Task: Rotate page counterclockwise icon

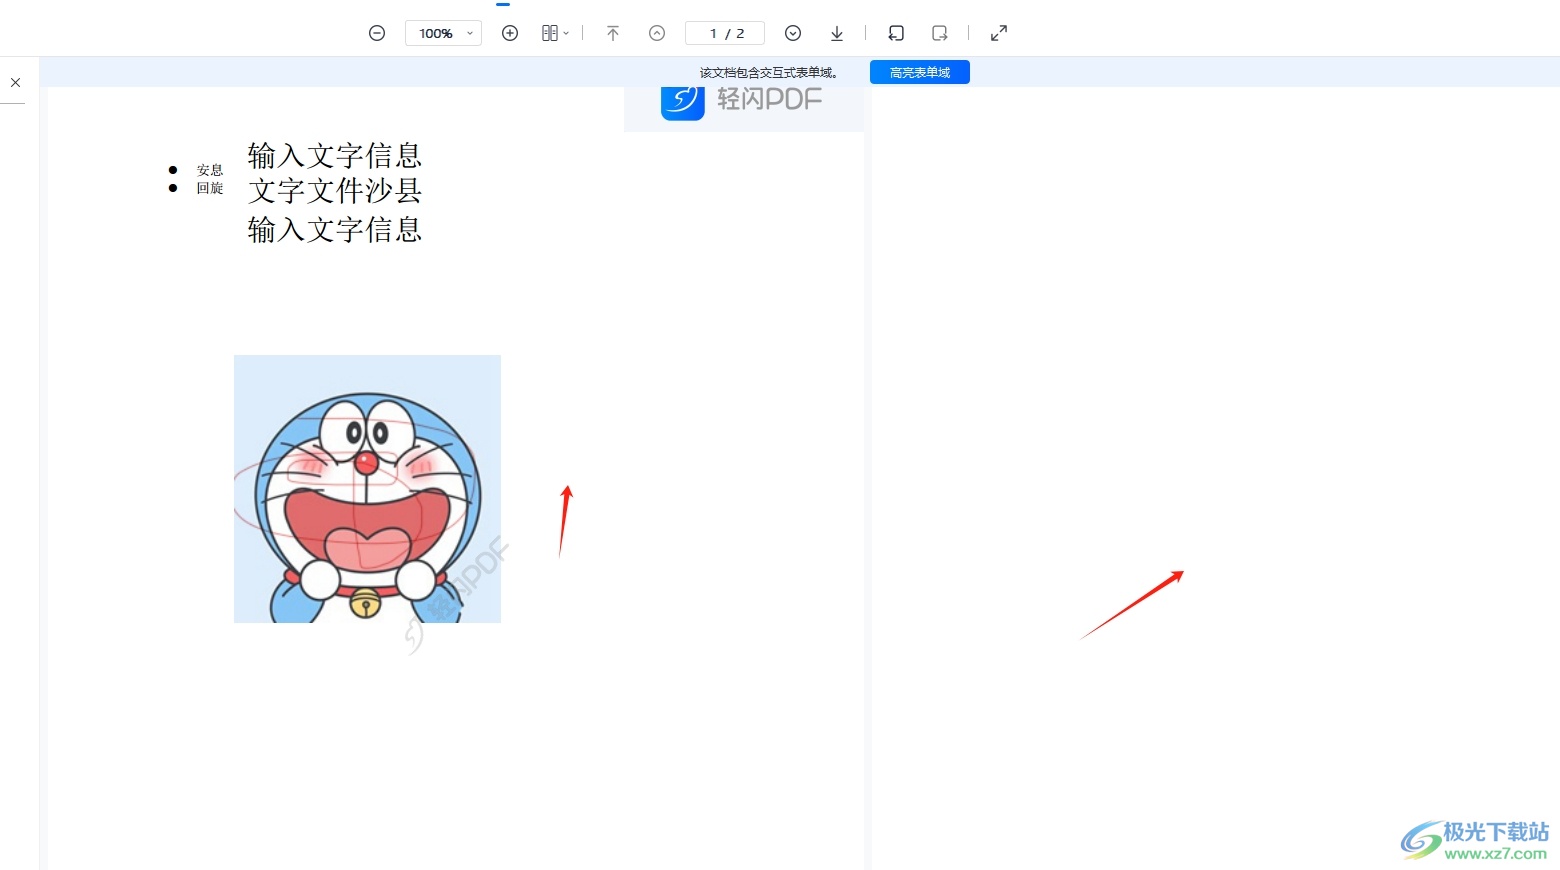Action: click(x=896, y=33)
